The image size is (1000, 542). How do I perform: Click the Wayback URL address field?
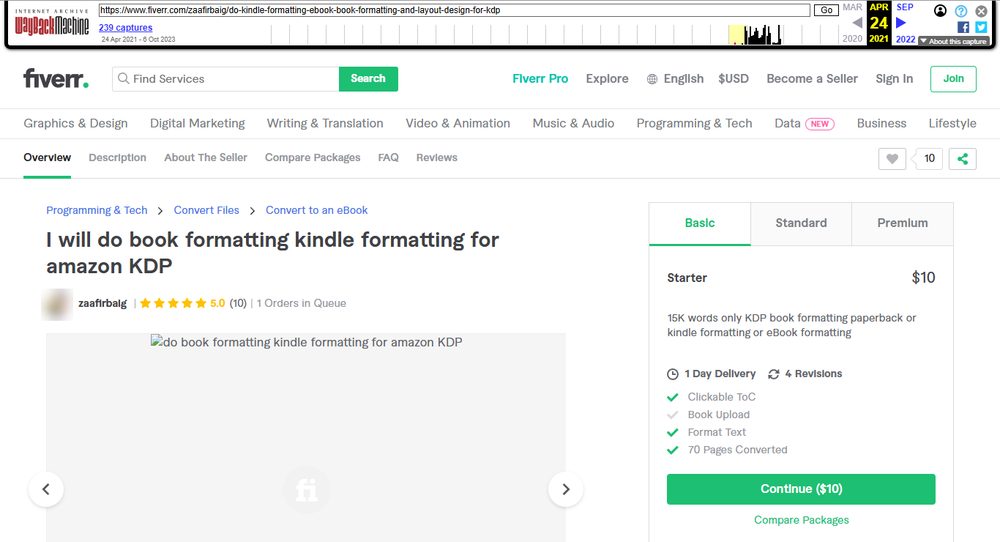[x=454, y=10]
